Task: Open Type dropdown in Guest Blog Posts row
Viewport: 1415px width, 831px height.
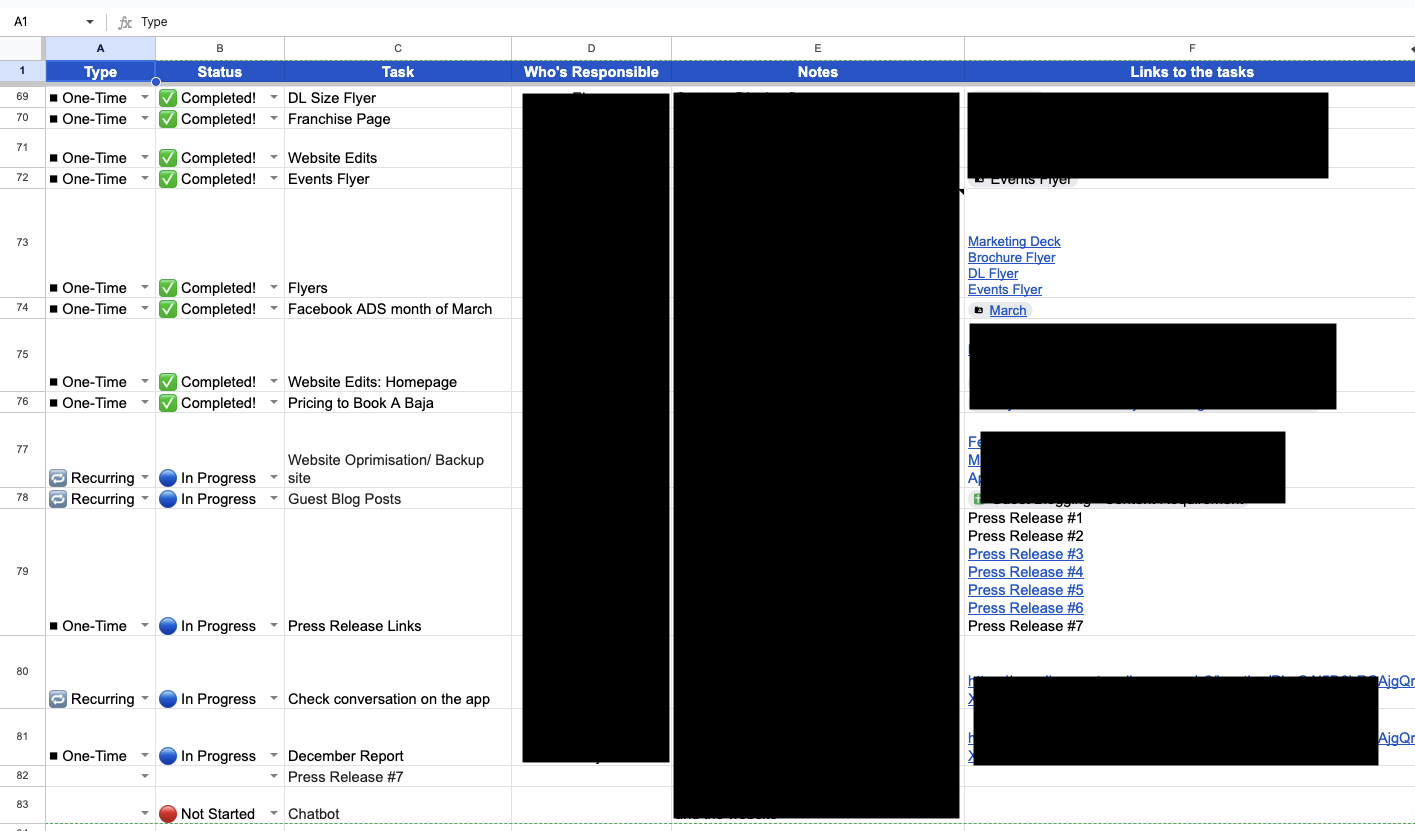Action: pos(145,499)
